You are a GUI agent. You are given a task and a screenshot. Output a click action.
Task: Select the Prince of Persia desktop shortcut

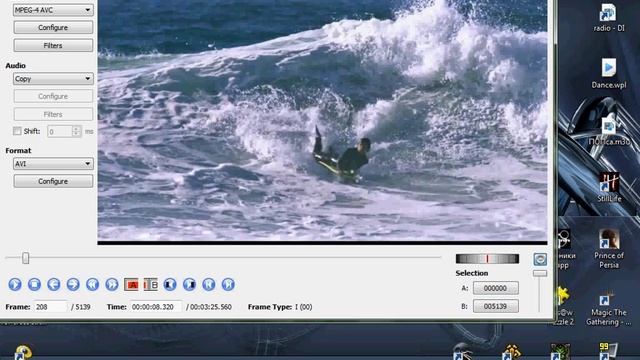(609, 249)
